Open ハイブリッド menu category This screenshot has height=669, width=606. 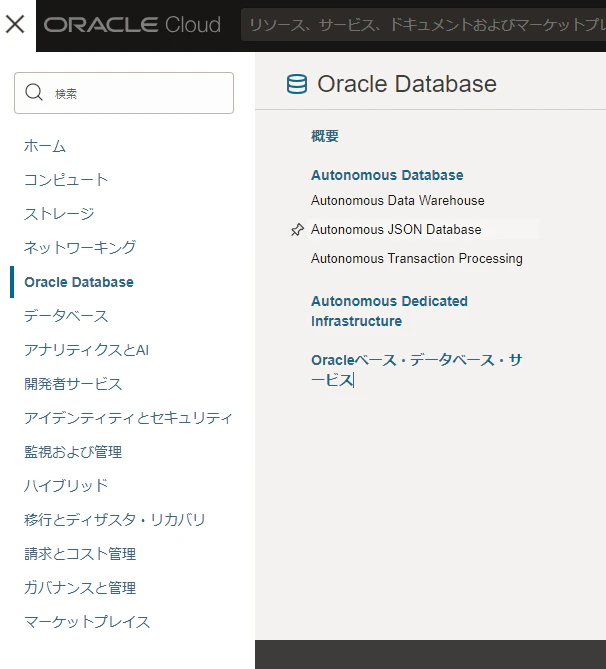(x=66, y=486)
